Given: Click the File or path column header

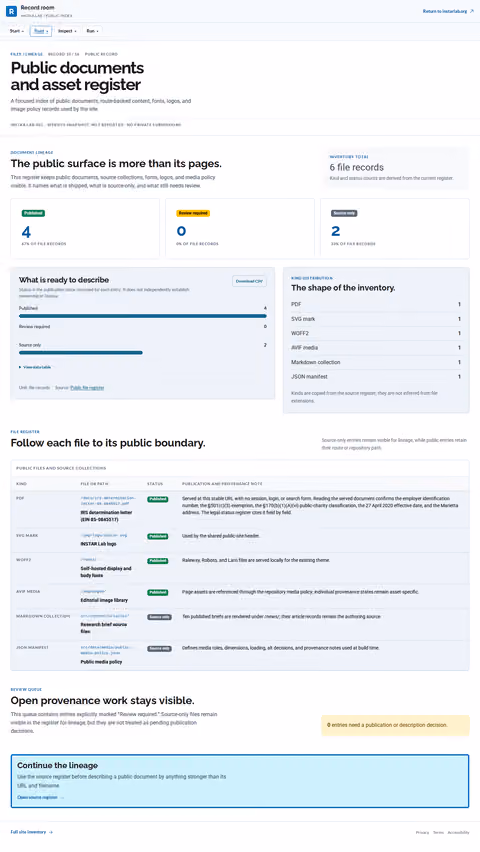Looking at the screenshot, I should (96, 484).
